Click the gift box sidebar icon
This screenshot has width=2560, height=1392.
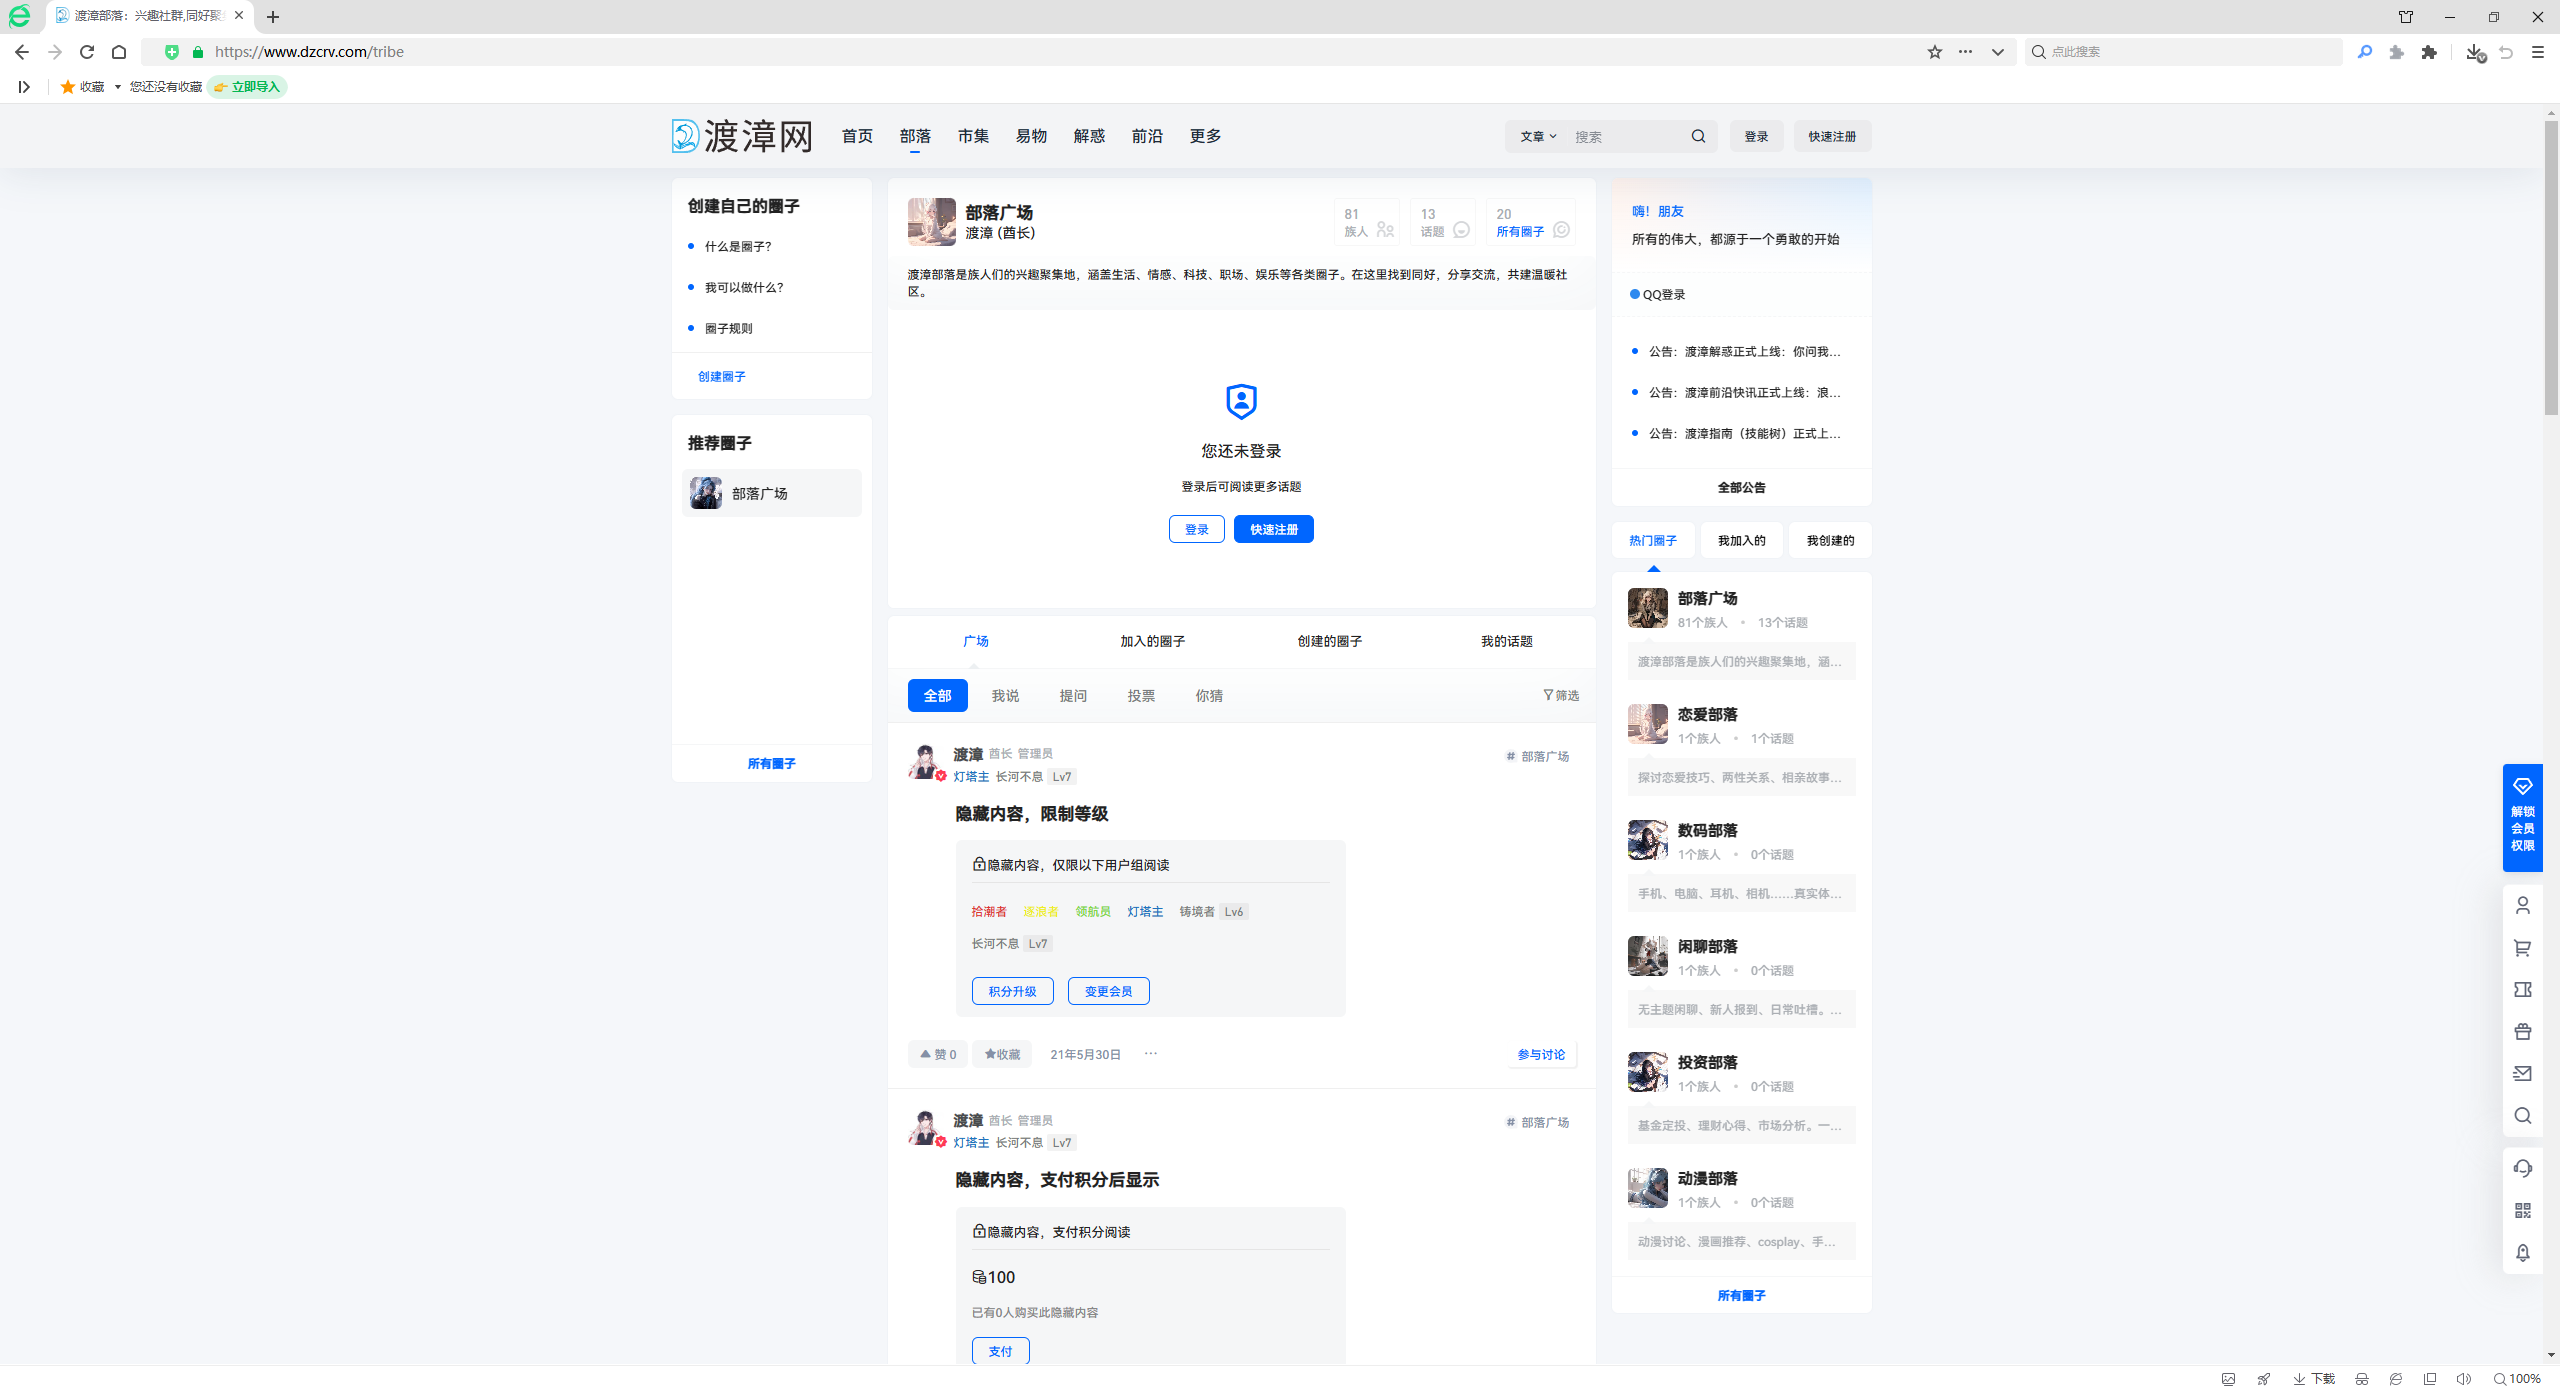[2522, 1032]
